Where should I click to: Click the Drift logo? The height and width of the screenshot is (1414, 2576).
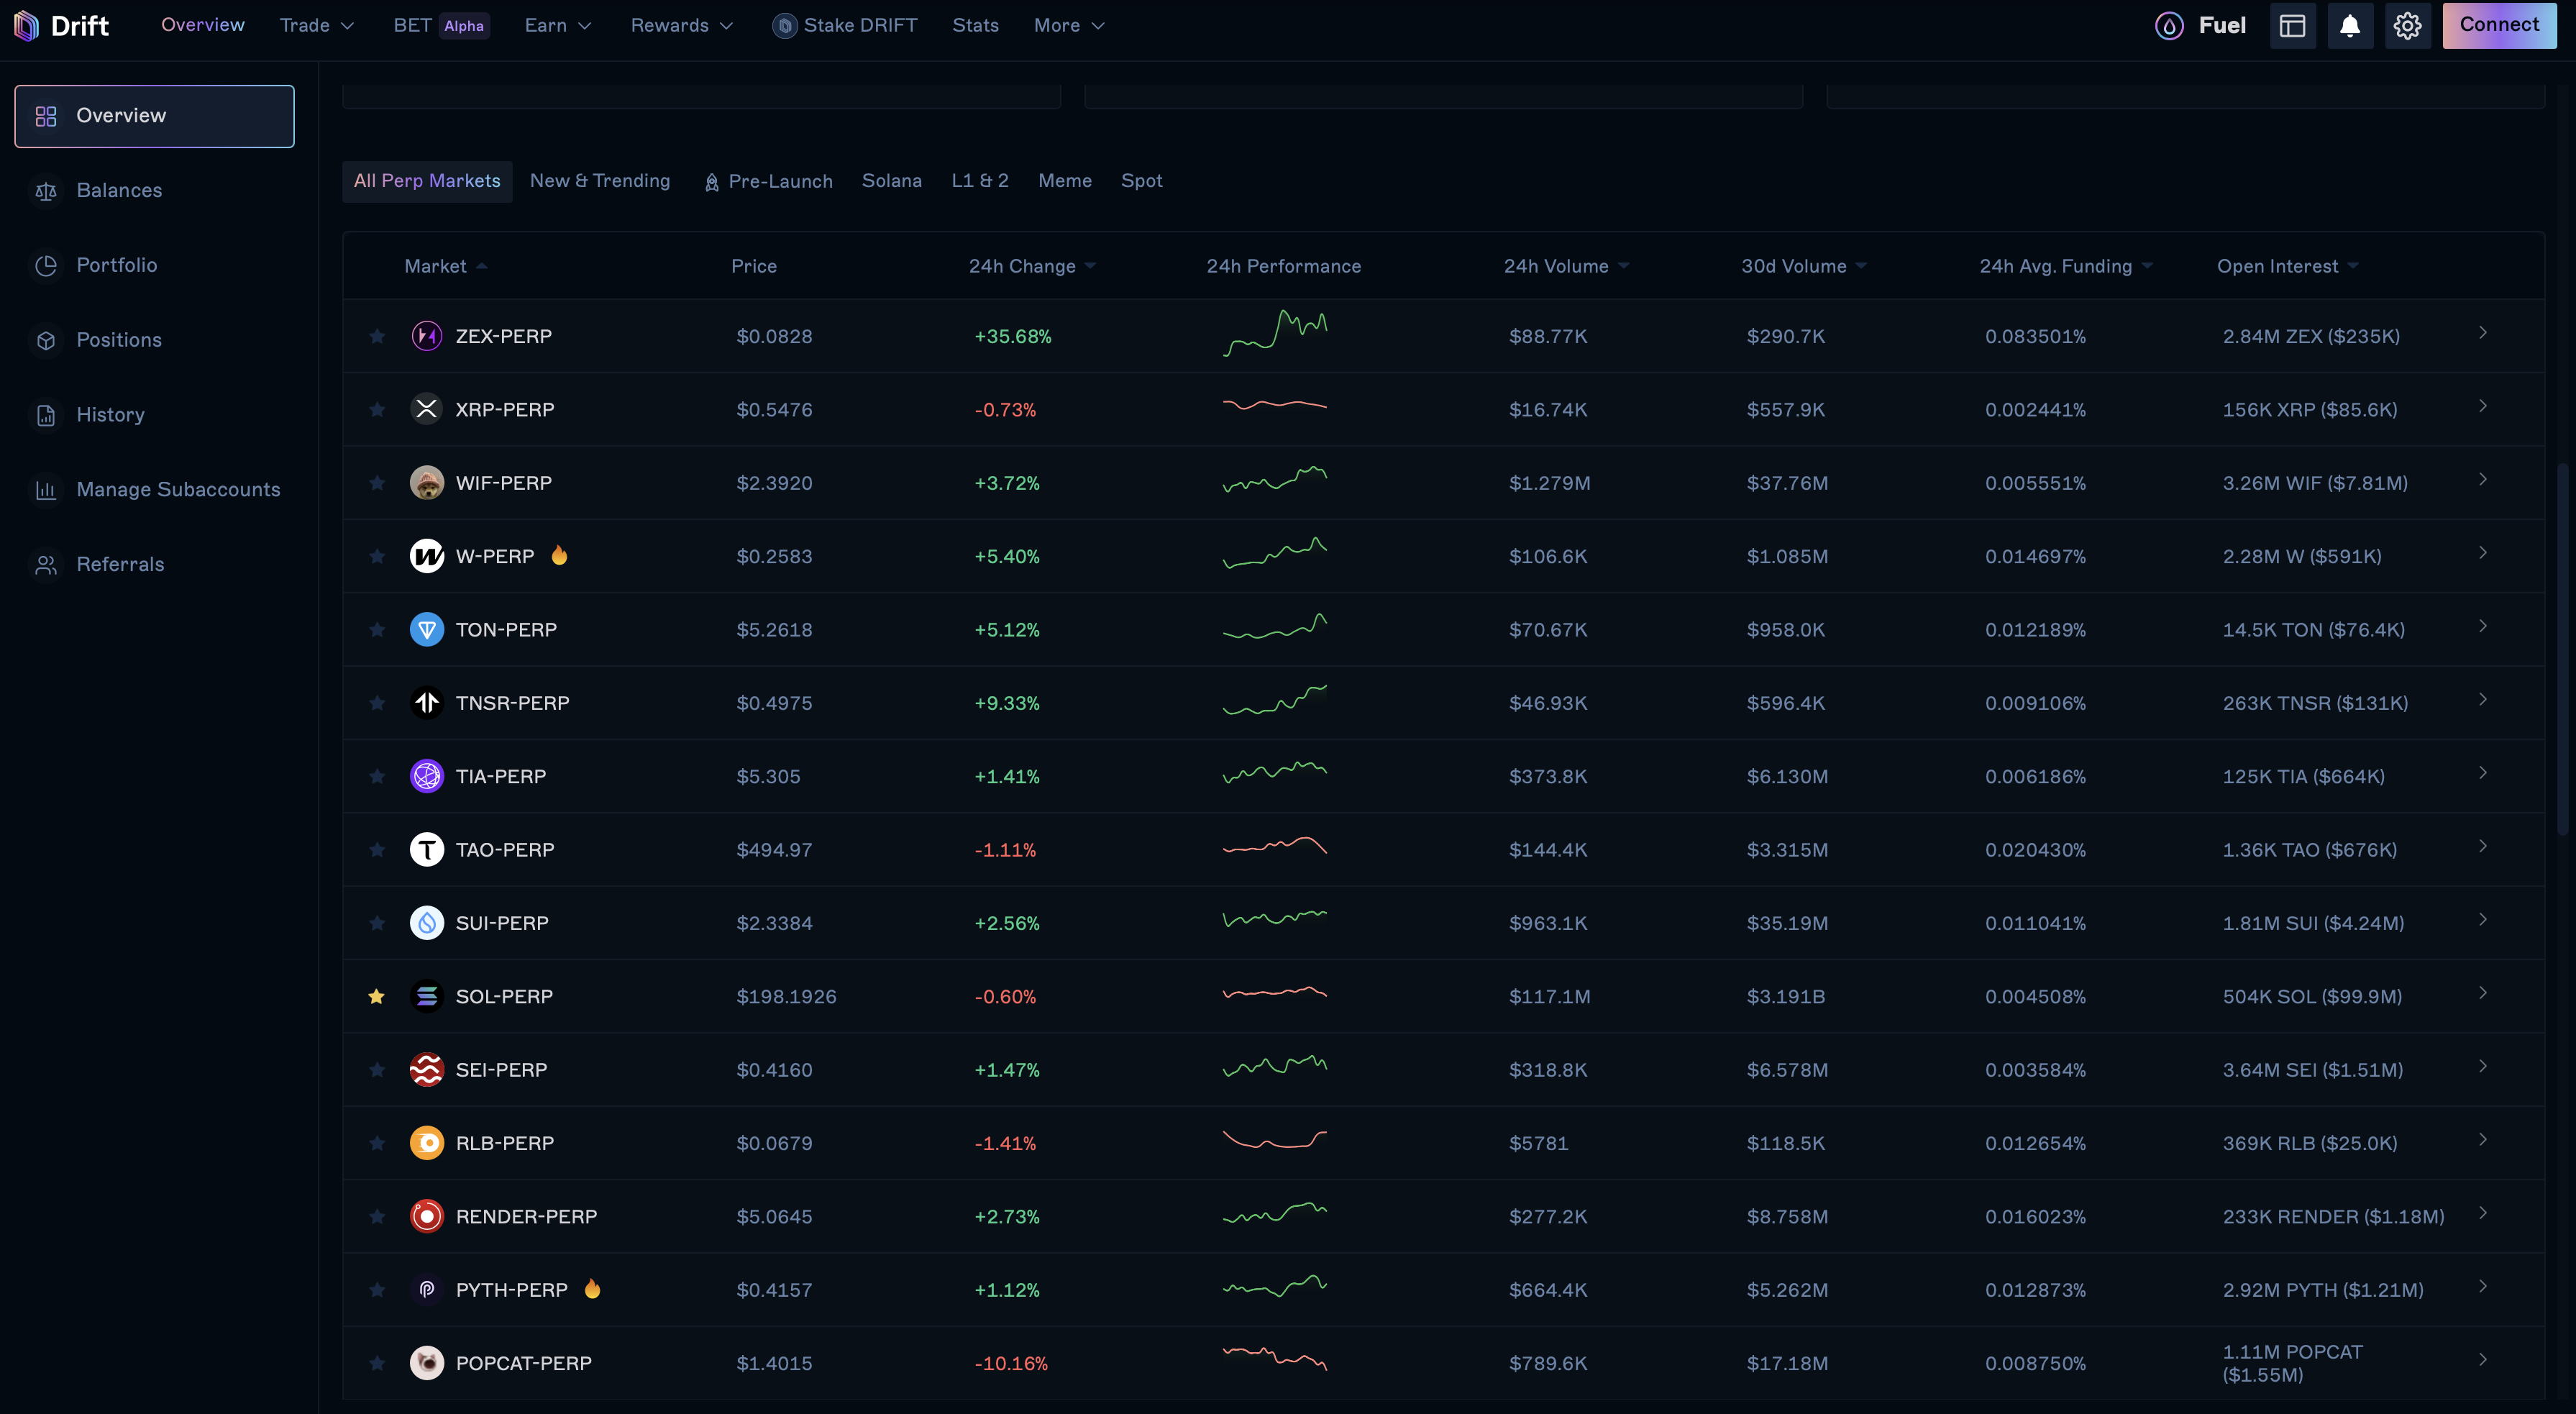[x=62, y=25]
